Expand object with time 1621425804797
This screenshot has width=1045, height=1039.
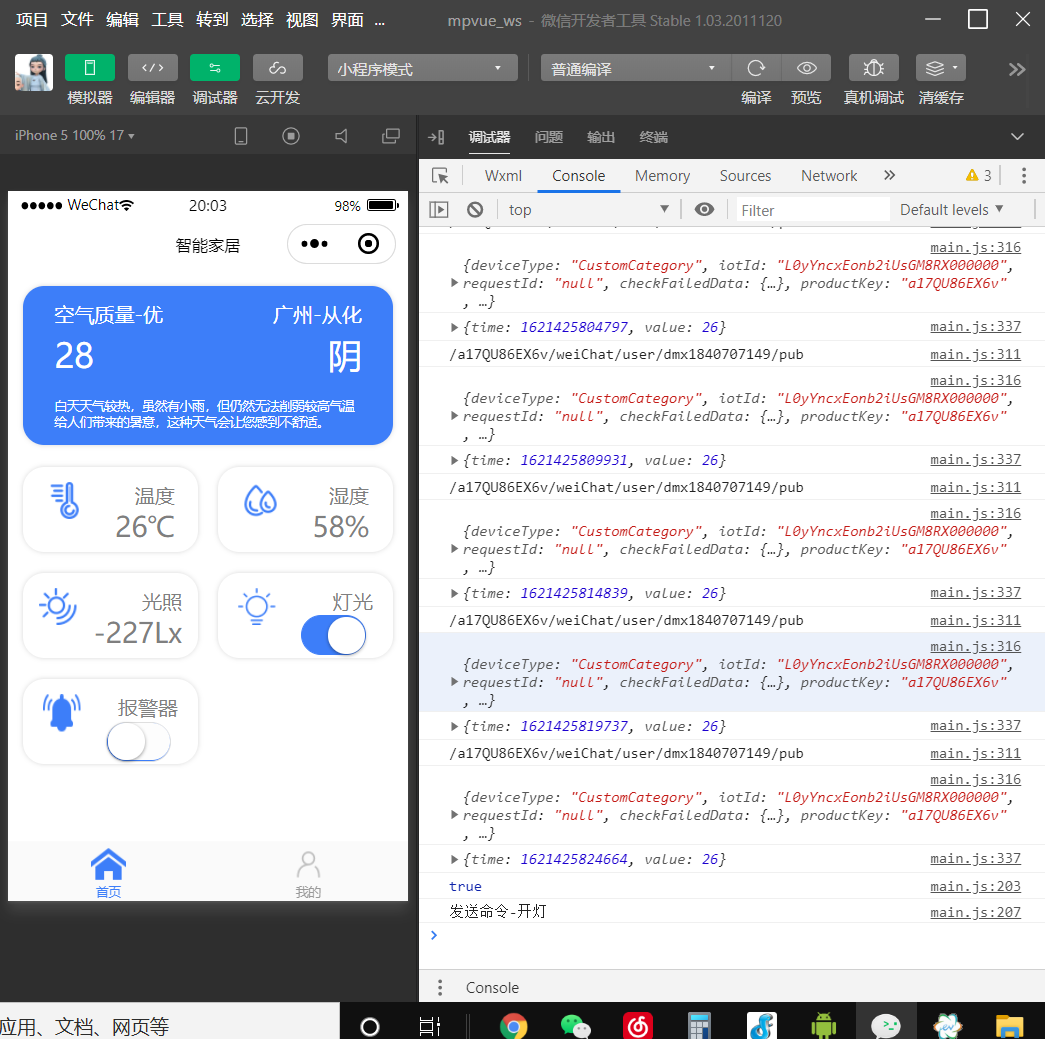tap(455, 327)
